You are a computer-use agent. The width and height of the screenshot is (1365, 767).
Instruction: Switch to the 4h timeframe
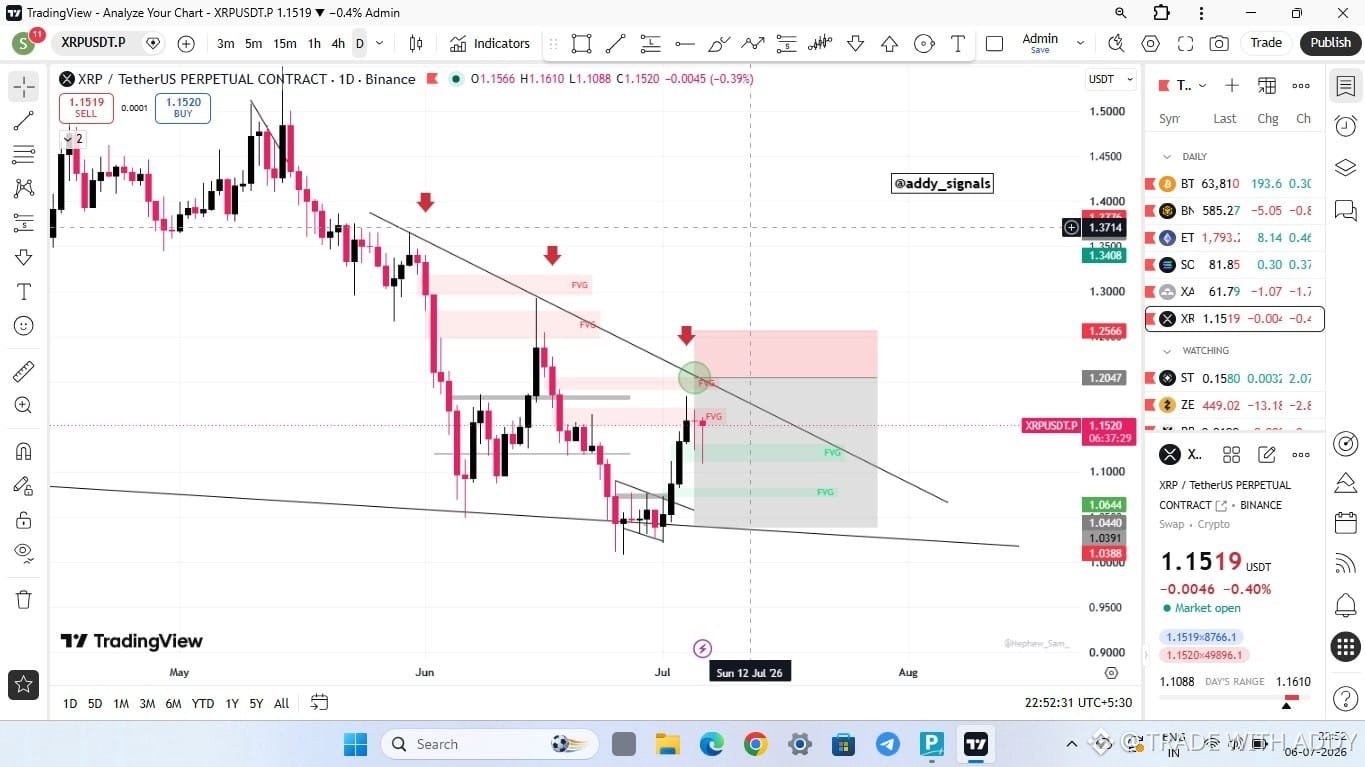pyautogui.click(x=338, y=43)
